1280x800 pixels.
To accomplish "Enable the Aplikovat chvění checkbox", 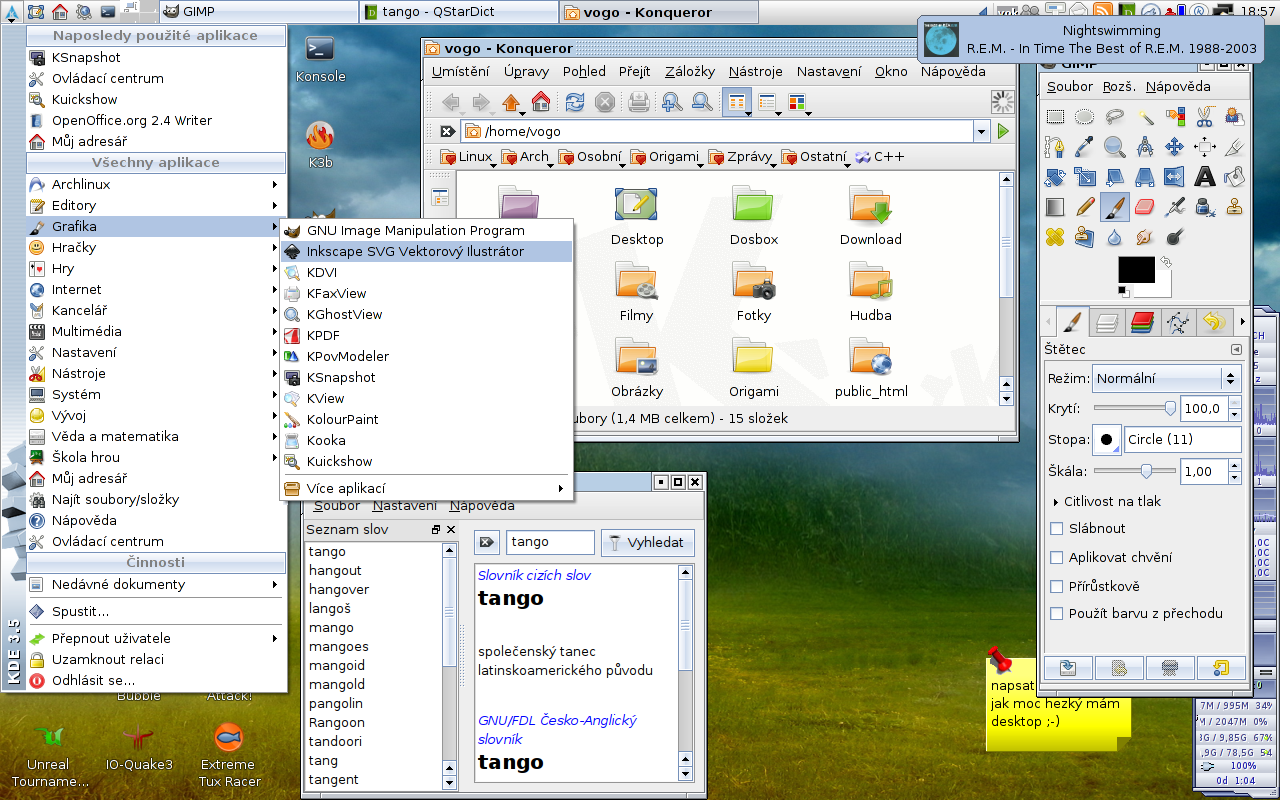I will pos(1057,557).
